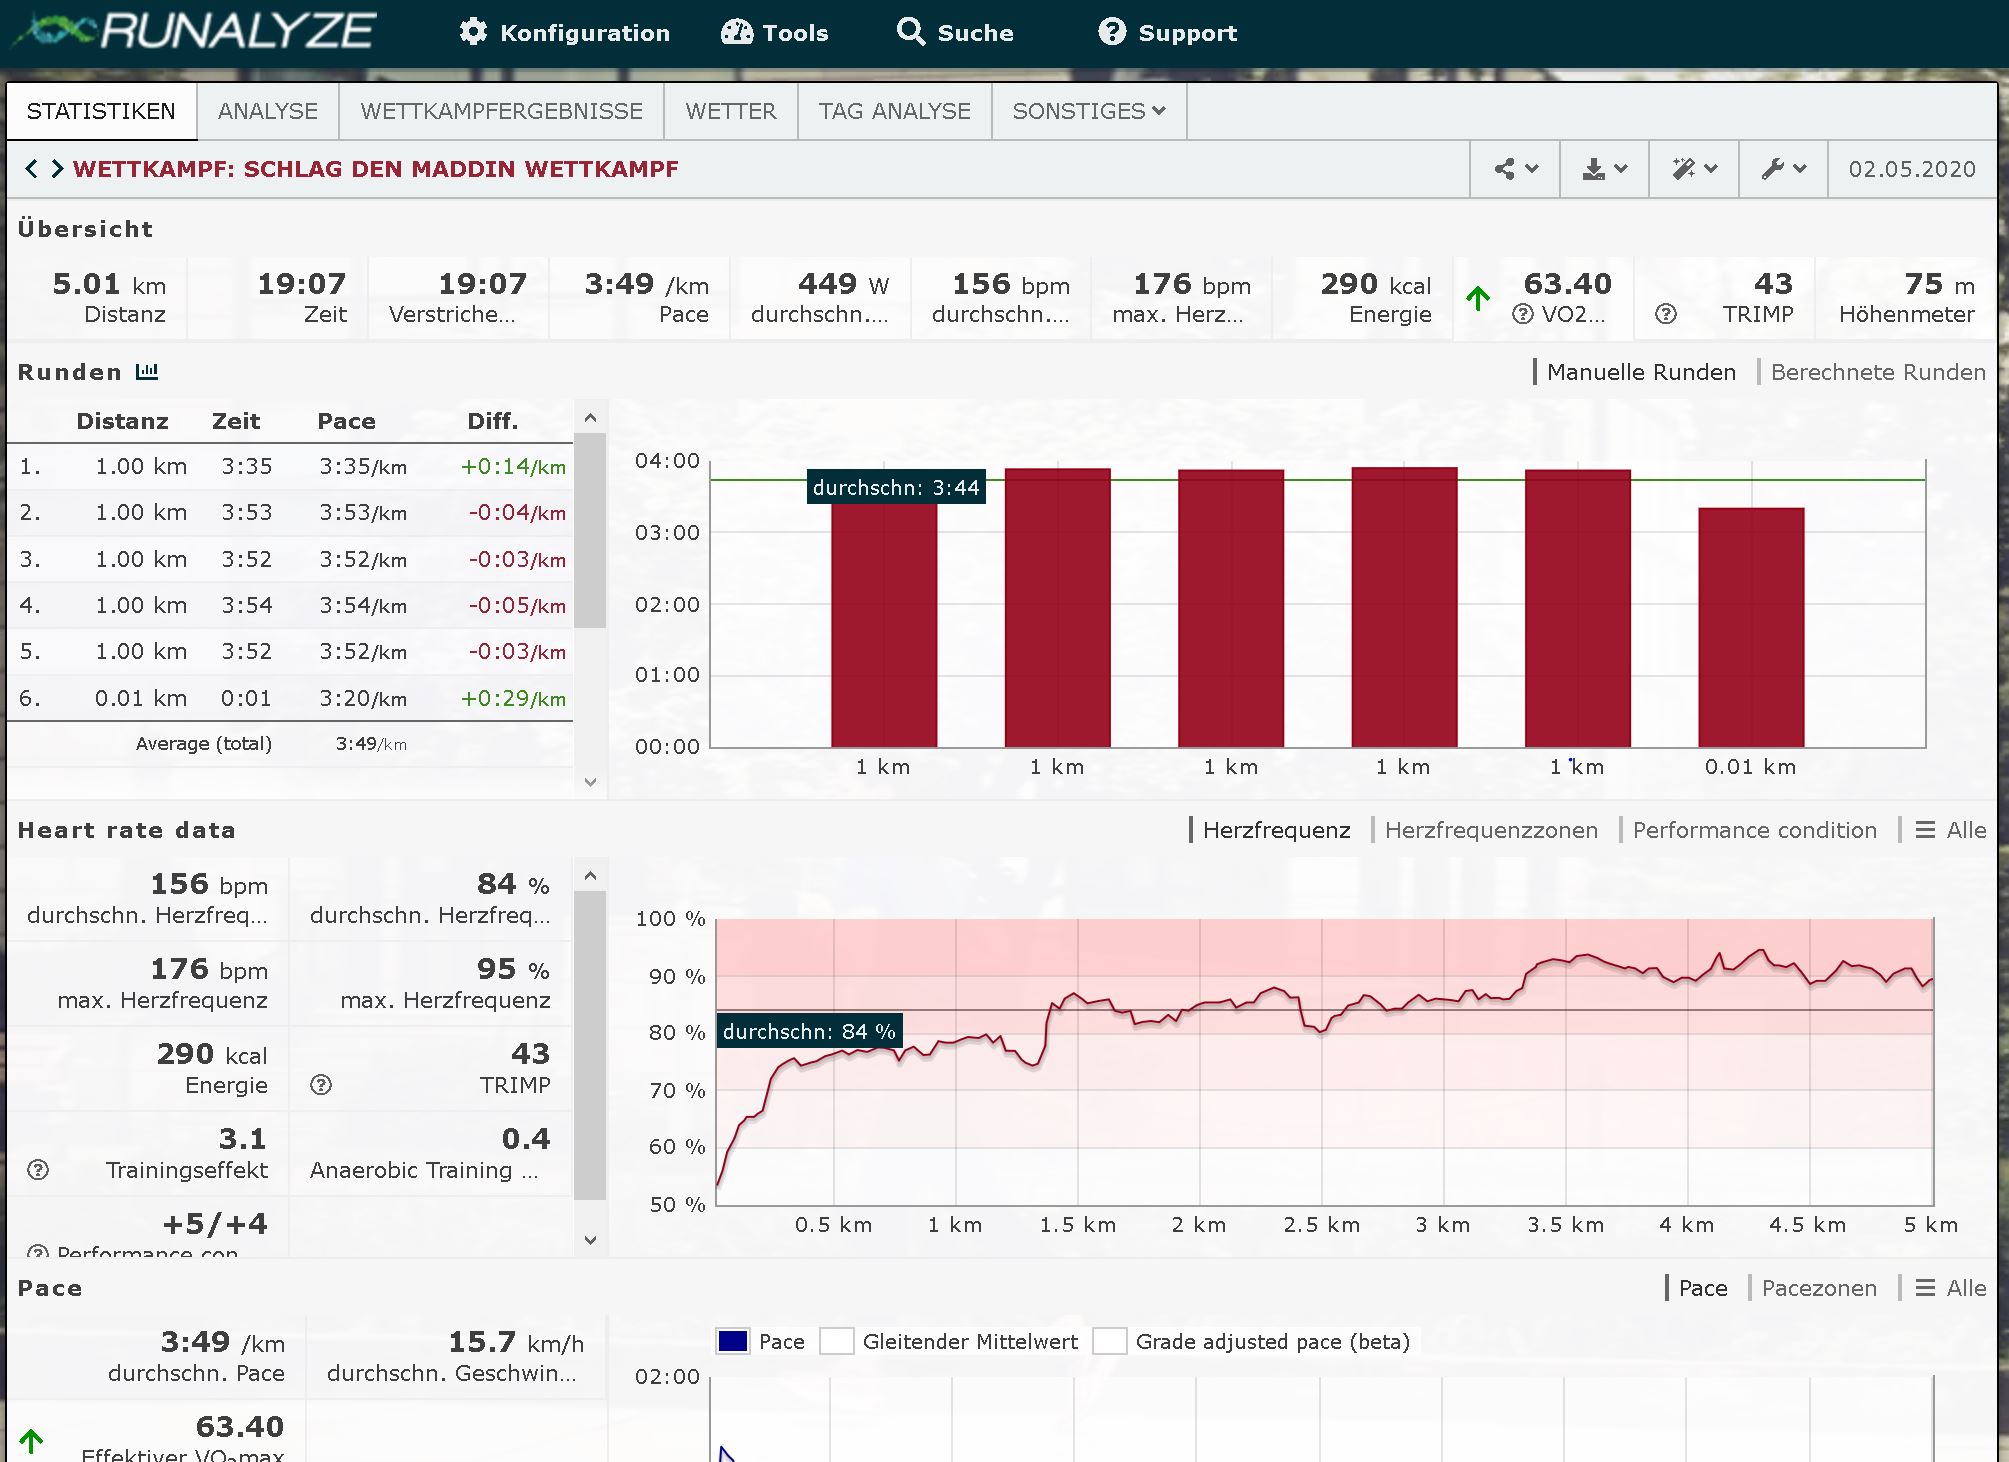Toggle the Pace legend checkbox

(733, 1342)
